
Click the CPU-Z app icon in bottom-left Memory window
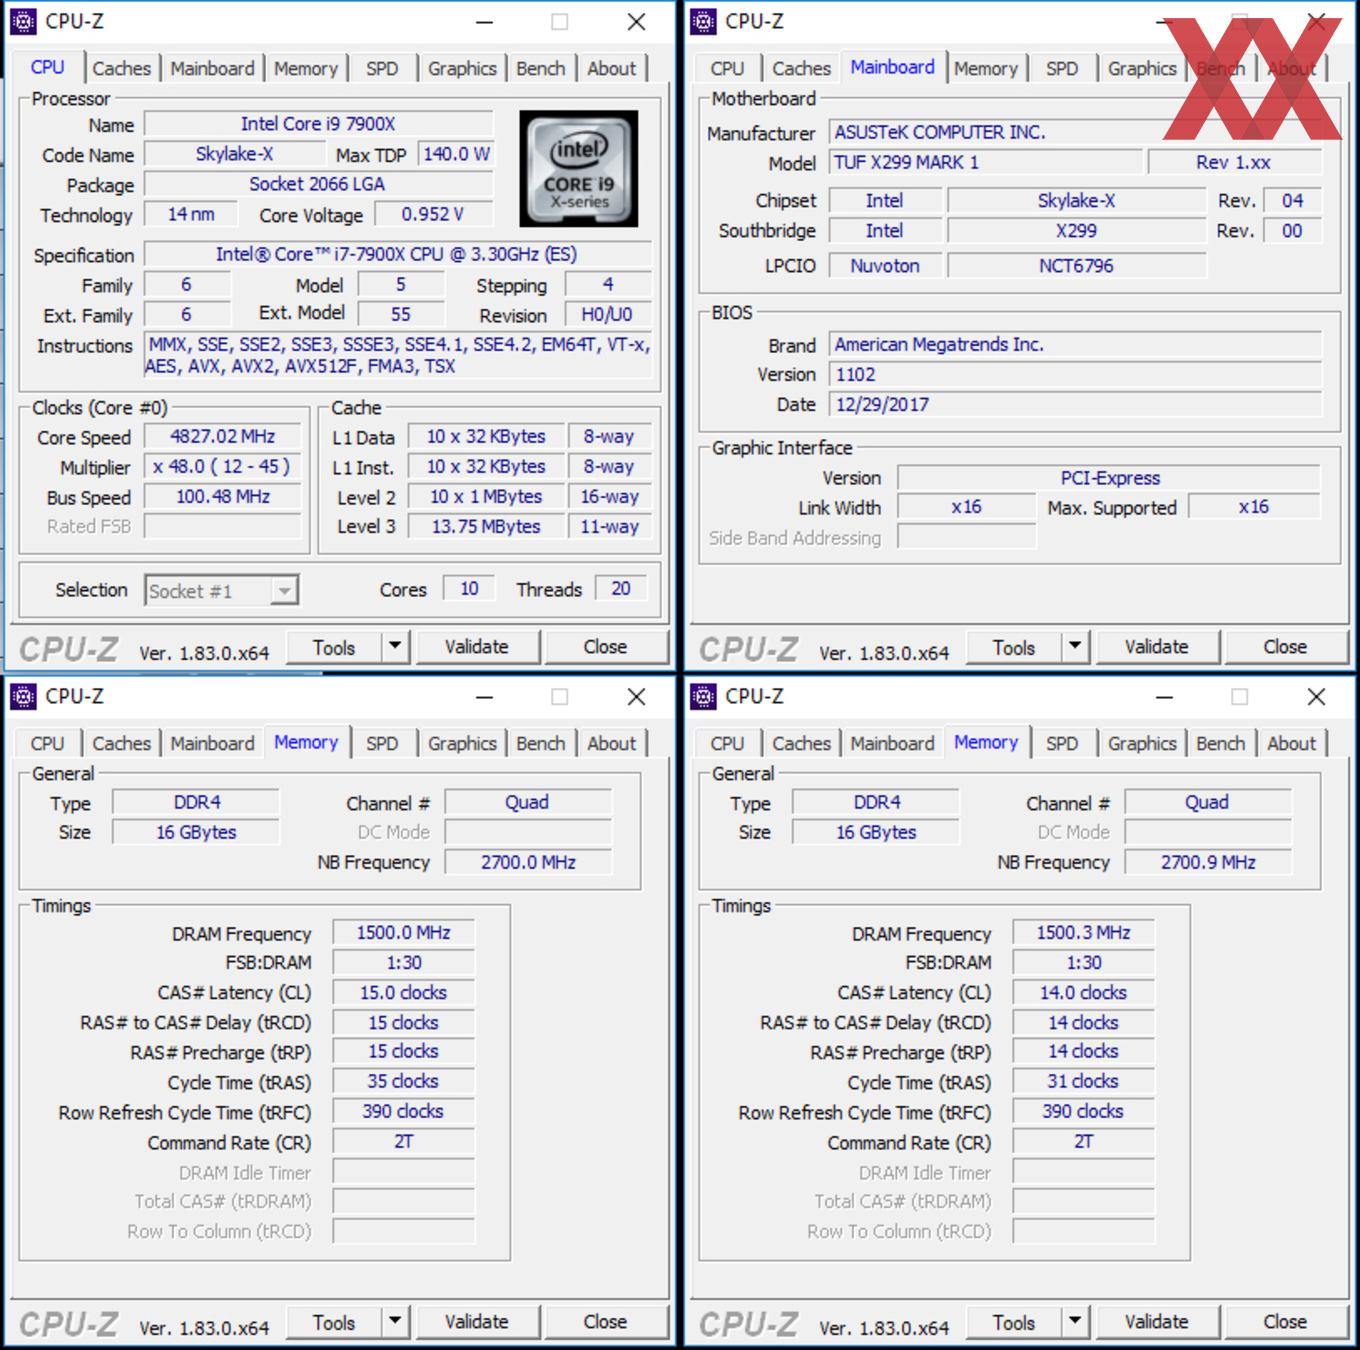point(23,696)
